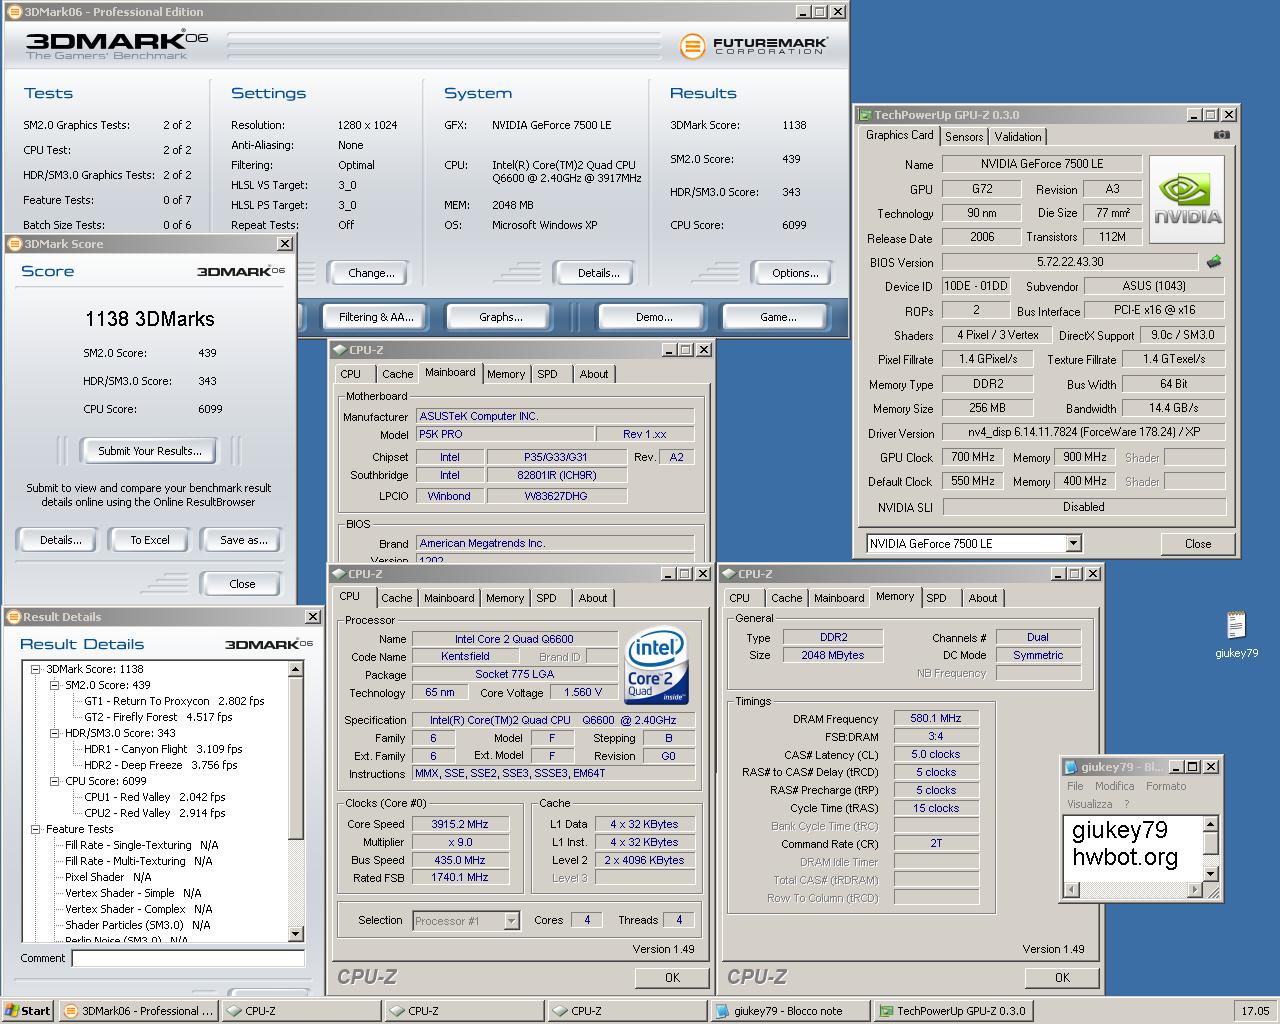Open About tab in CPU-Z CPU window
Viewport: 1280px width, 1024px height.
click(x=593, y=598)
